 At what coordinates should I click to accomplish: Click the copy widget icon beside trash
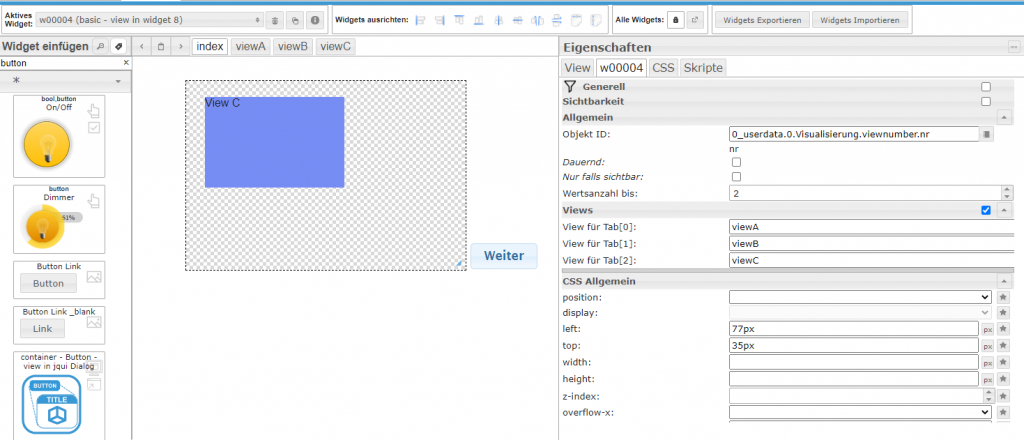(294, 20)
